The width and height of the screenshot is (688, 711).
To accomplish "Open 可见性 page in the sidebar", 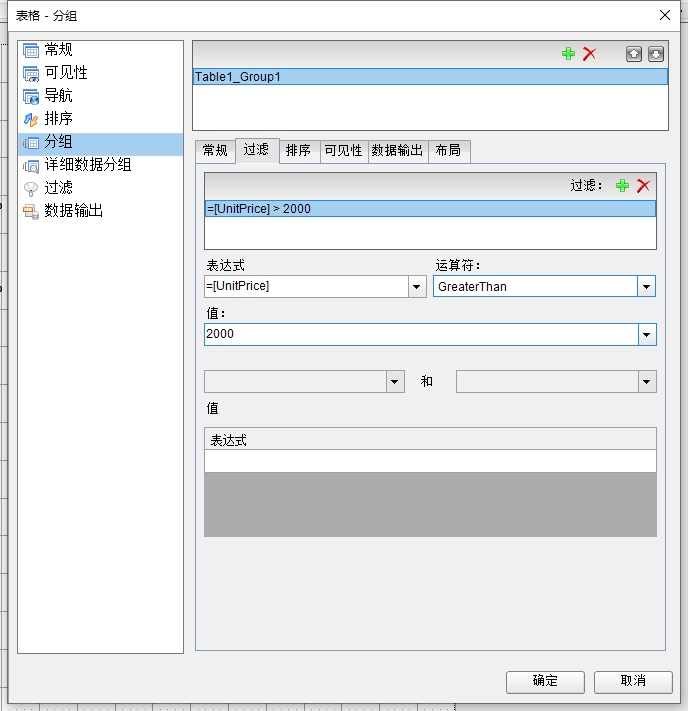I will pyautogui.click(x=66, y=73).
